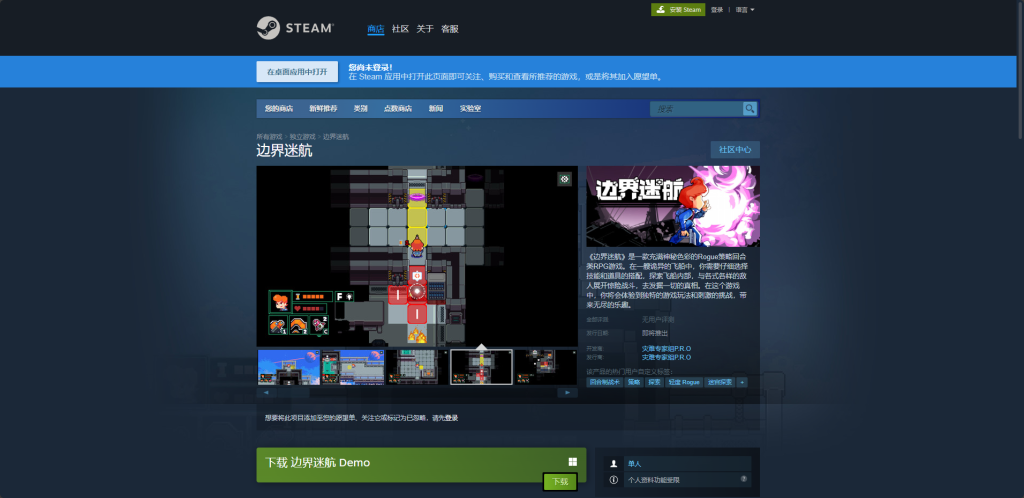1024x498 pixels.
Task: Click the info icon beside 个人资料功能受限
Action: pos(613,480)
